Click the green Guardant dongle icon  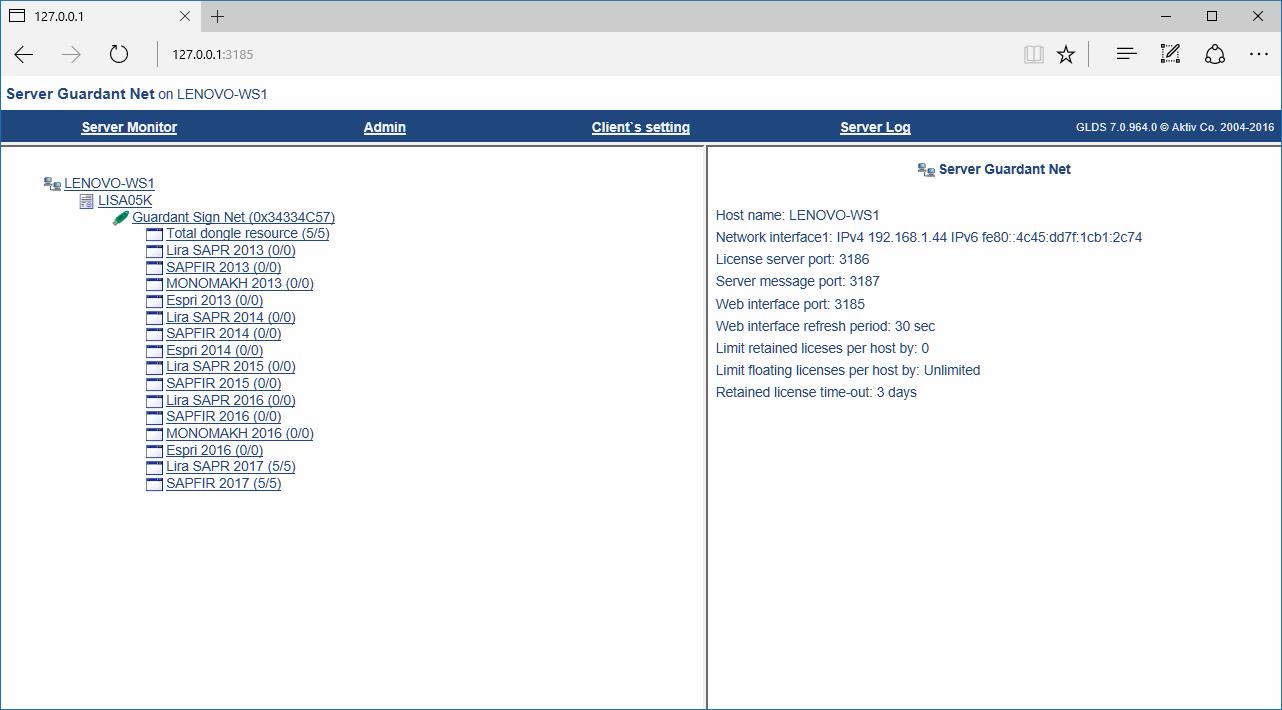[x=120, y=217]
